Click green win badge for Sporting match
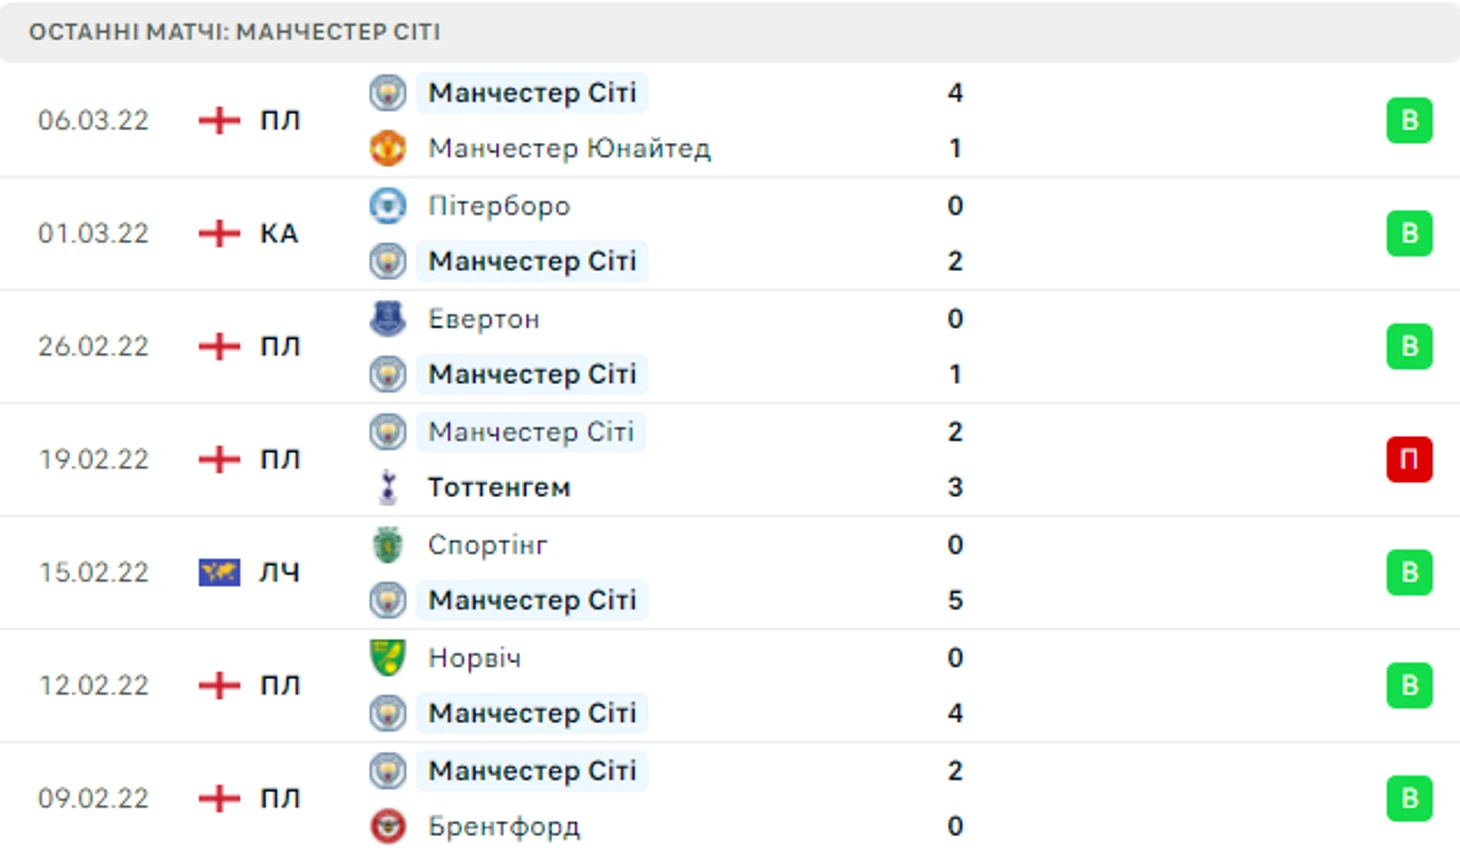Screen dimensions: 1460x851 pos(1409,572)
